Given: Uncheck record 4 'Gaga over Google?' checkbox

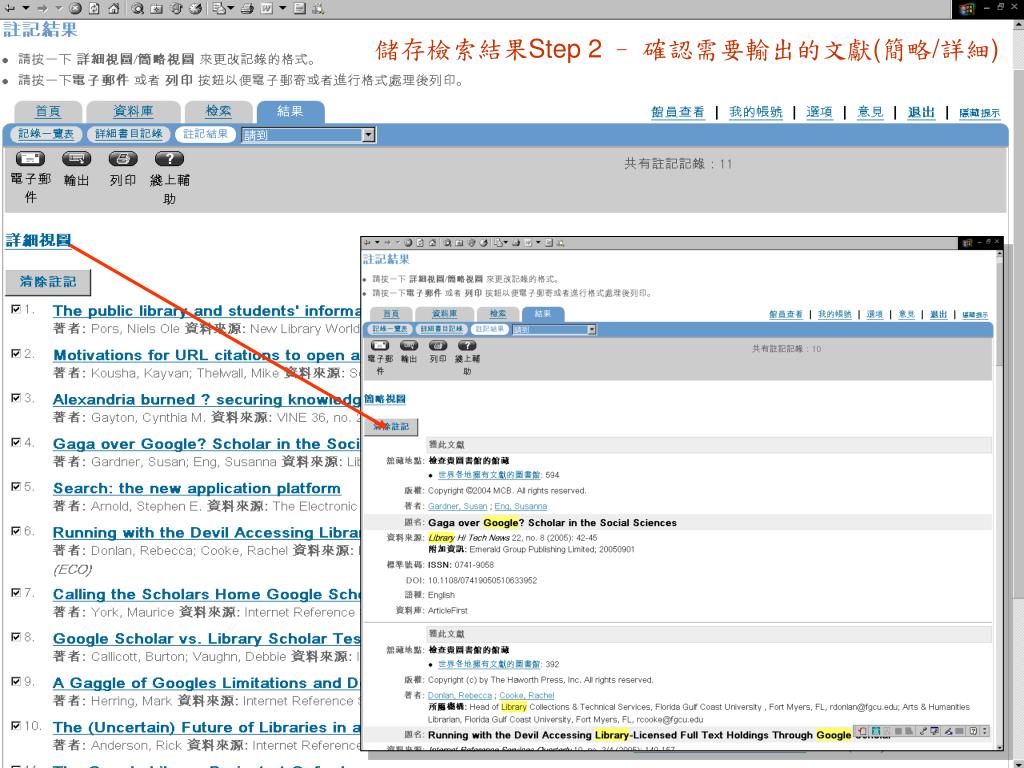Looking at the screenshot, I should (x=16, y=442).
